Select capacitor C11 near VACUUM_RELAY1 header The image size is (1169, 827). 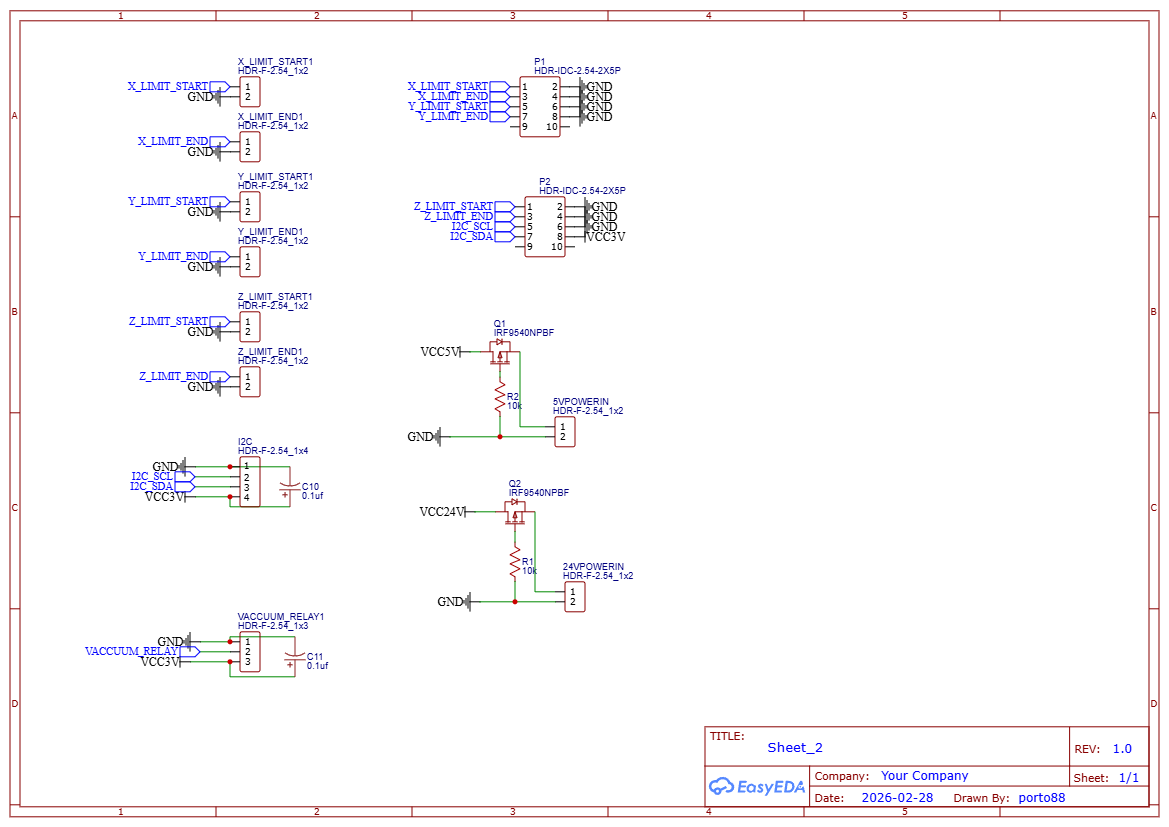pyautogui.click(x=293, y=657)
